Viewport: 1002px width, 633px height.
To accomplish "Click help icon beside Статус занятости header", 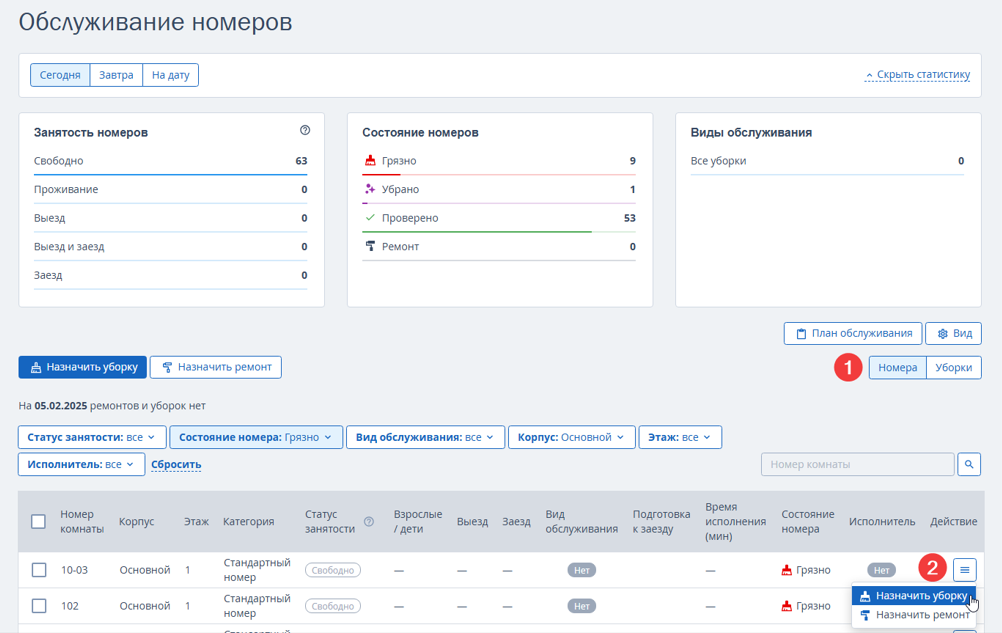I will (369, 522).
